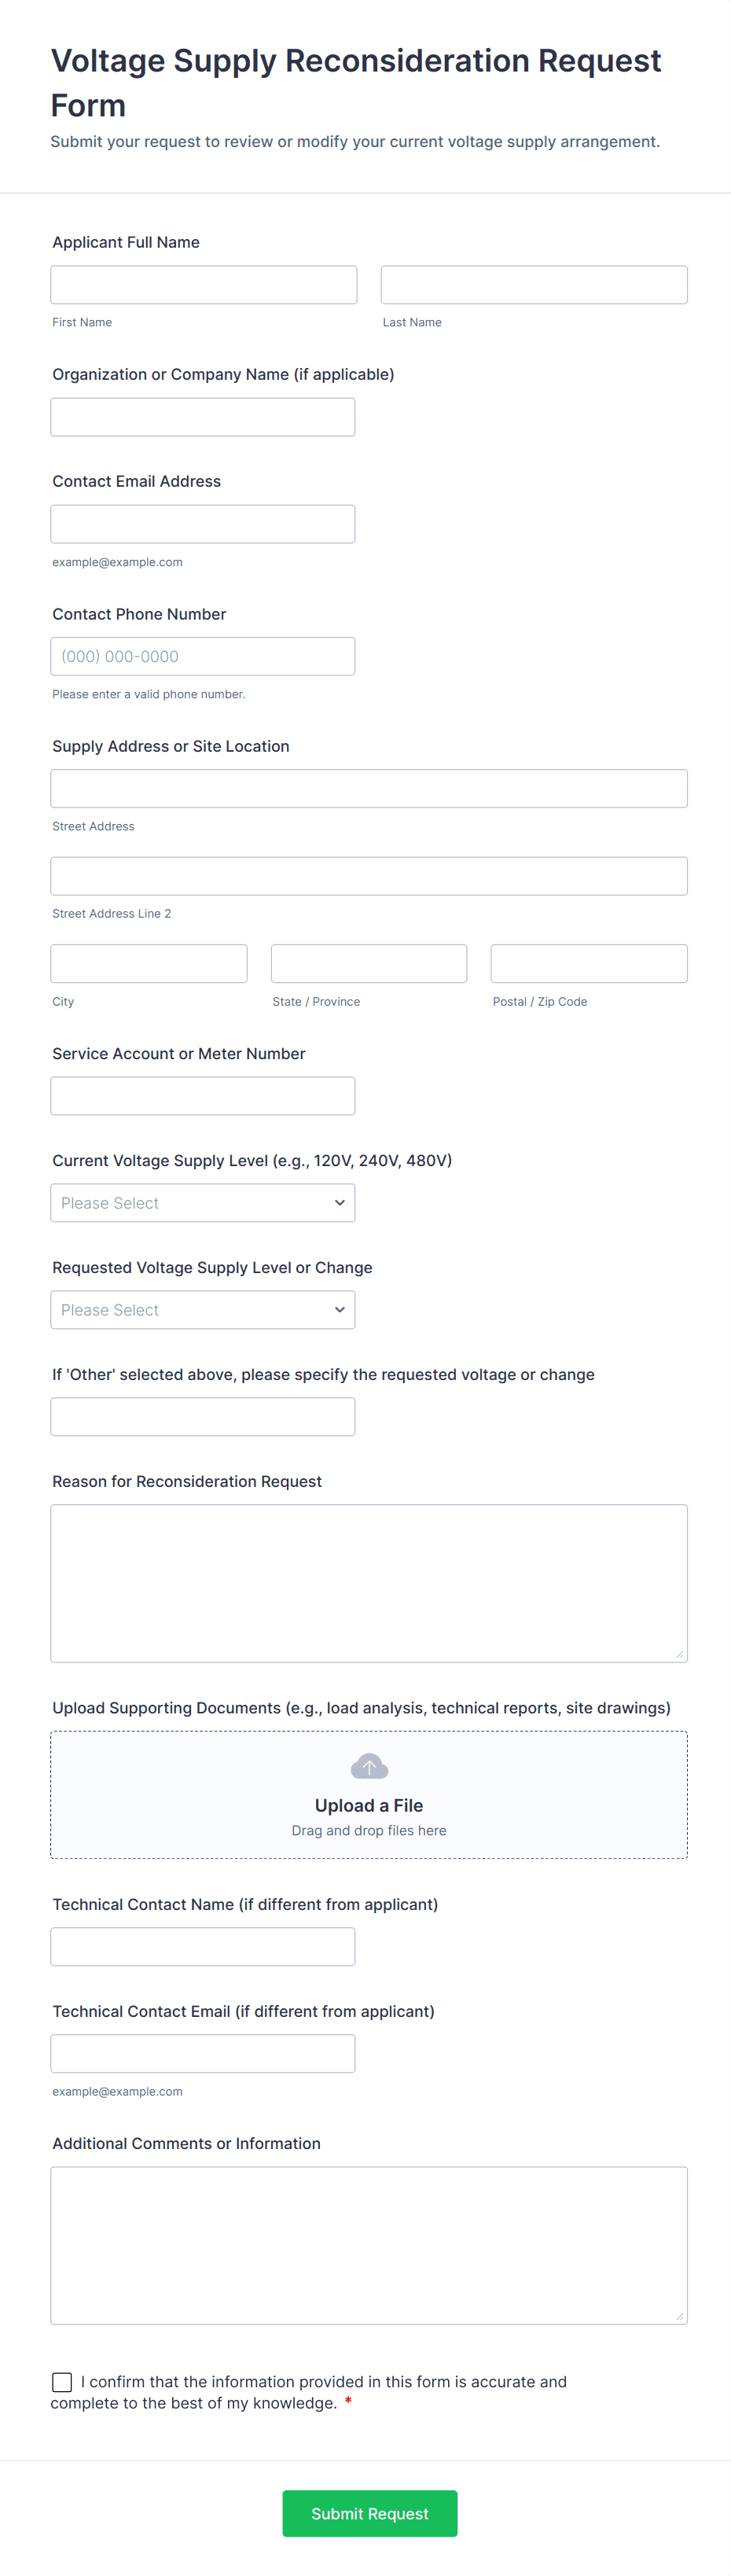Expand the Requested Voltage Supply Level dropdown
The height and width of the screenshot is (2576, 731).
(203, 1310)
